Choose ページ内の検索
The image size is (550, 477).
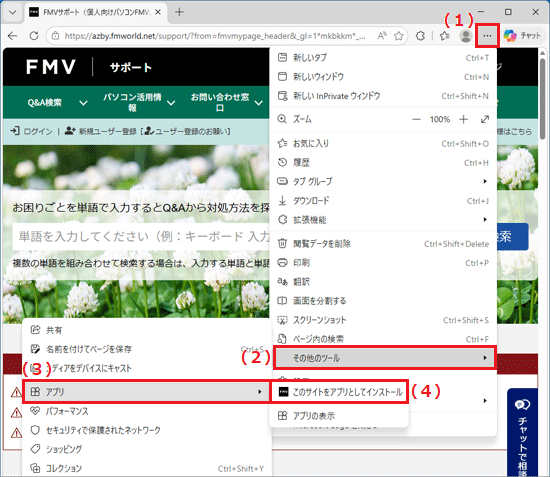(x=383, y=339)
